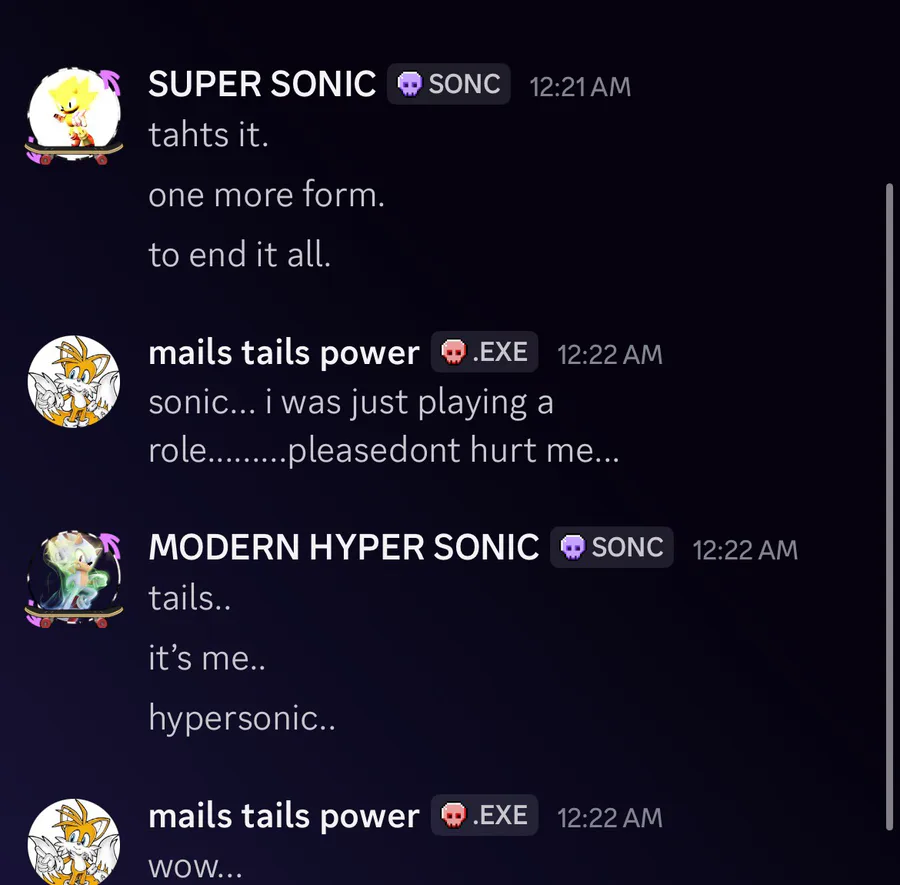Click the SONC tag beside MODERN HYPER SONIC
This screenshot has width=900, height=885.
pyautogui.click(x=612, y=548)
